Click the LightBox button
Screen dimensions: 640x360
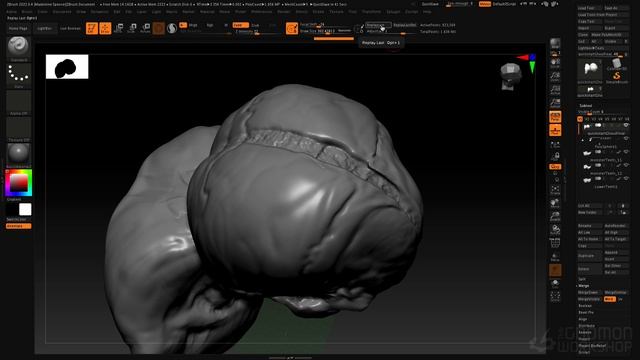tap(44, 29)
